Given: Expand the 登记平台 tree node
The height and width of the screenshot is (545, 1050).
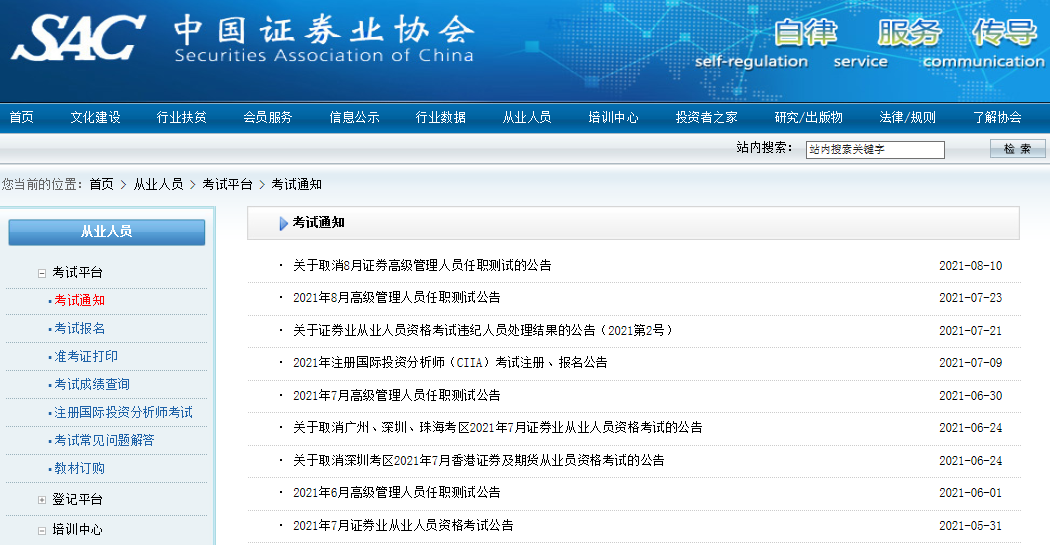Looking at the screenshot, I should point(42,500).
